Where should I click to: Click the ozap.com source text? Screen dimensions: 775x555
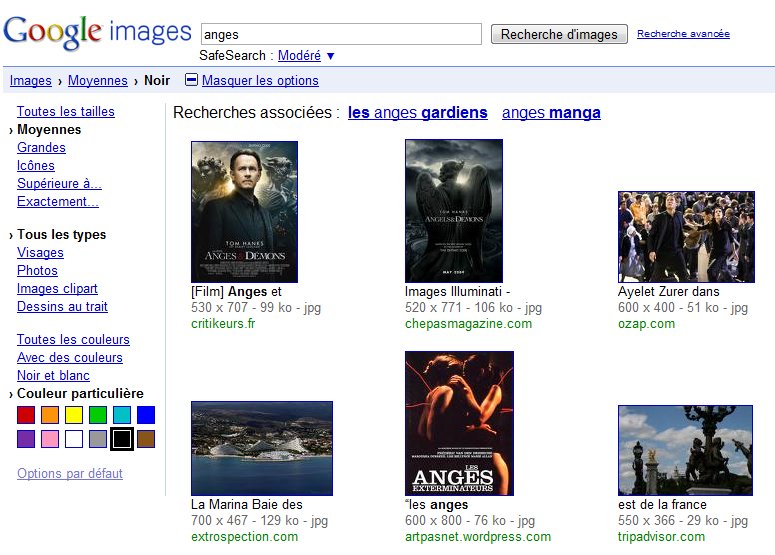click(646, 324)
